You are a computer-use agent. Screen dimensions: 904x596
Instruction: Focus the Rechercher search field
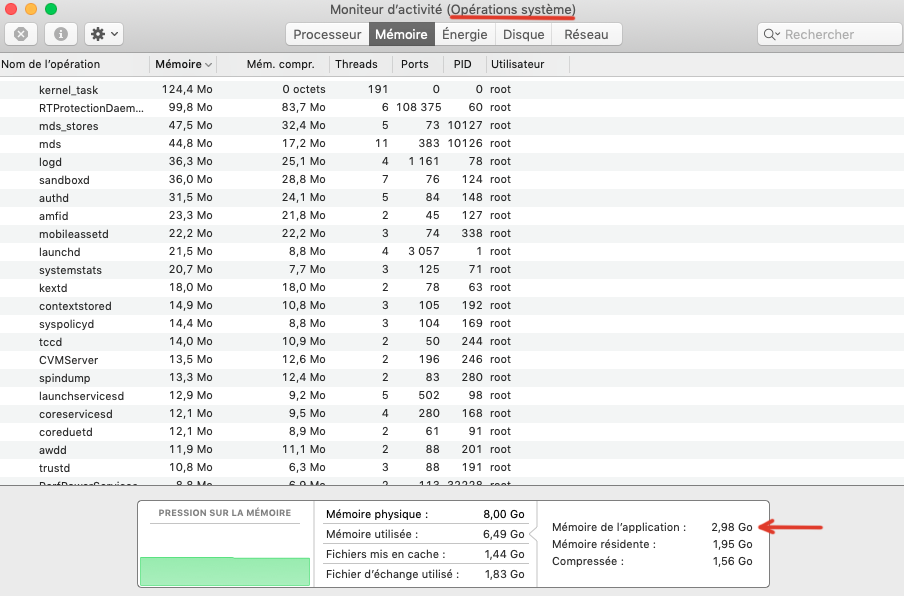830,35
